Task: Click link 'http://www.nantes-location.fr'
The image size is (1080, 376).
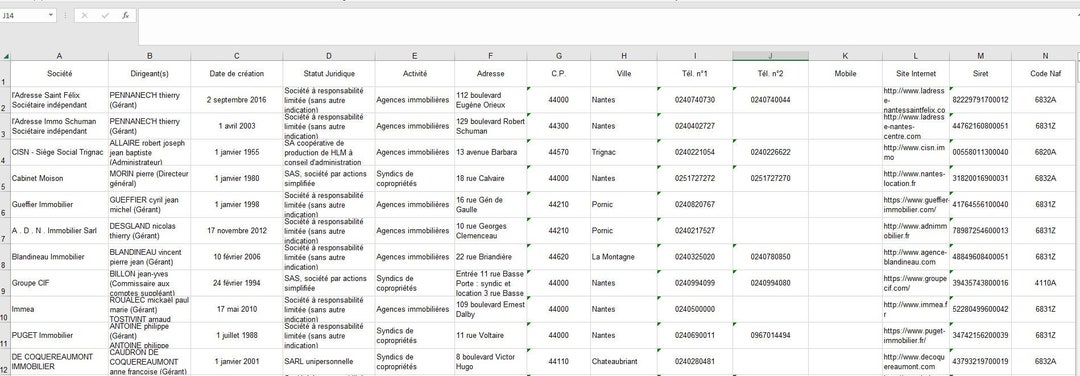Action: pos(915,178)
